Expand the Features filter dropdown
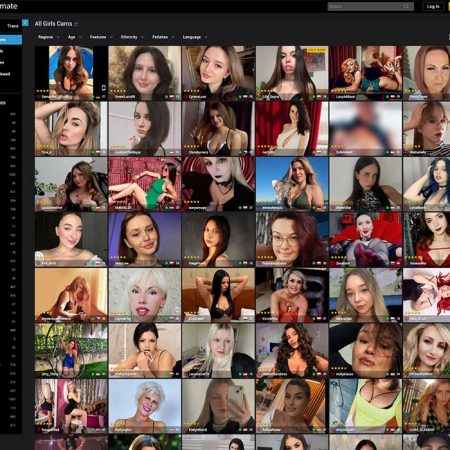The width and height of the screenshot is (450, 450). pyautogui.click(x=101, y=37)
